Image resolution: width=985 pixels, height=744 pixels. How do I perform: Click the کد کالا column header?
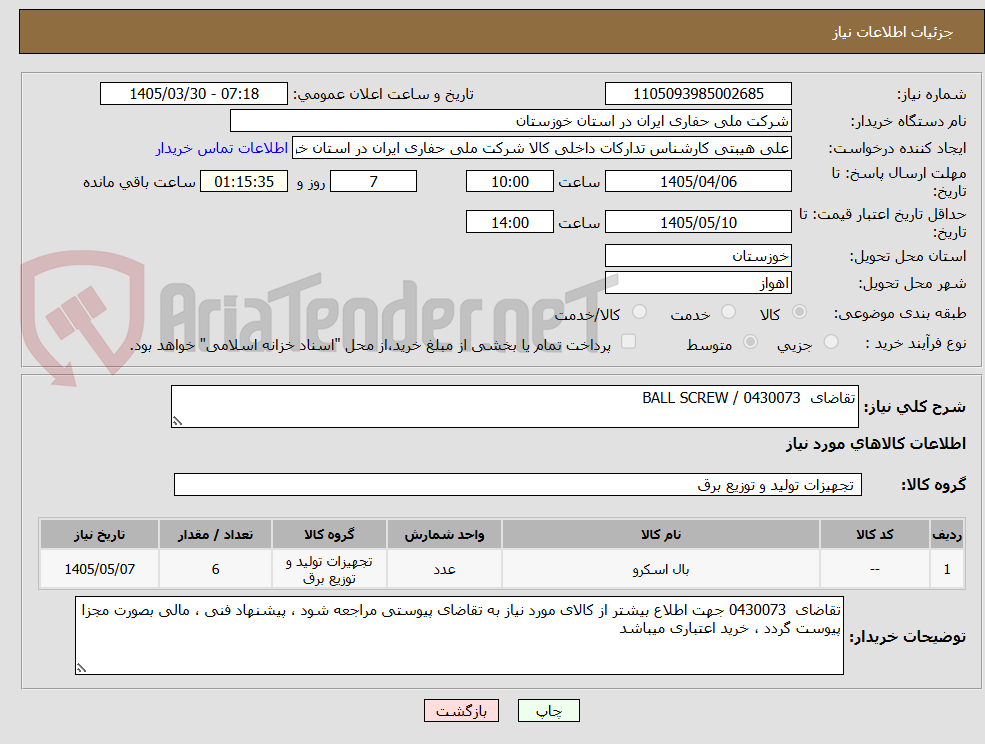coord(874,535)
